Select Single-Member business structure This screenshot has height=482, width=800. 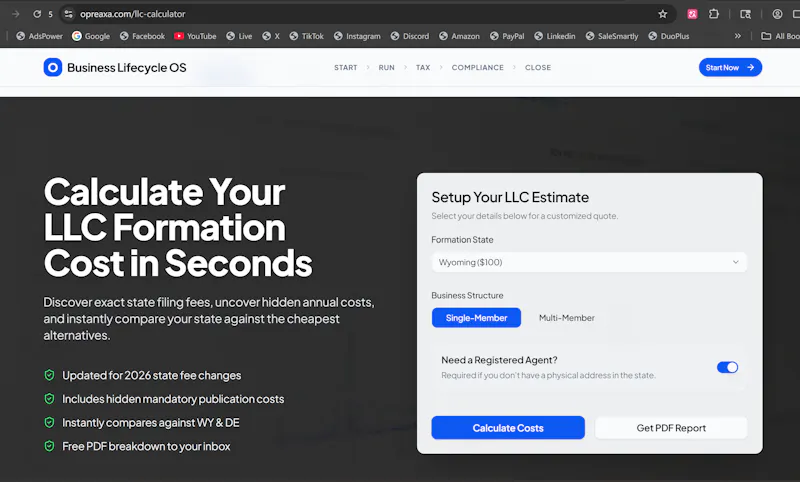click(476, 318)
